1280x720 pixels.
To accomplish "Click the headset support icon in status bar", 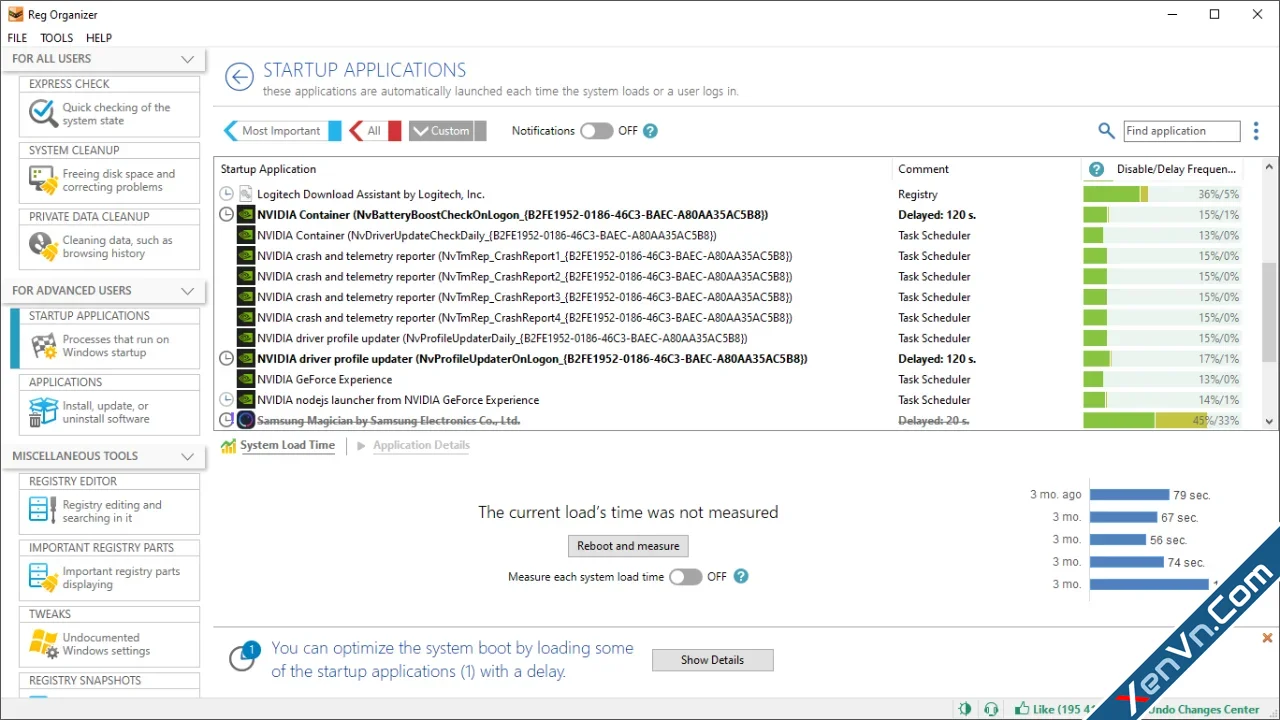I will pyautogui.click(x=991, y=709).
